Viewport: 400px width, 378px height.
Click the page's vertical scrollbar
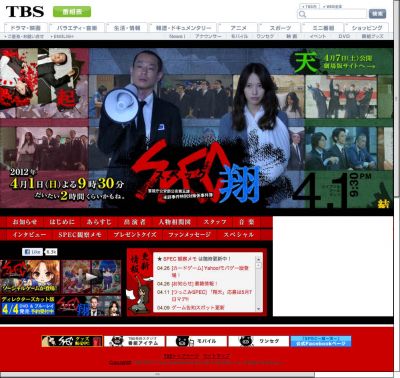(x=397, y=100)
